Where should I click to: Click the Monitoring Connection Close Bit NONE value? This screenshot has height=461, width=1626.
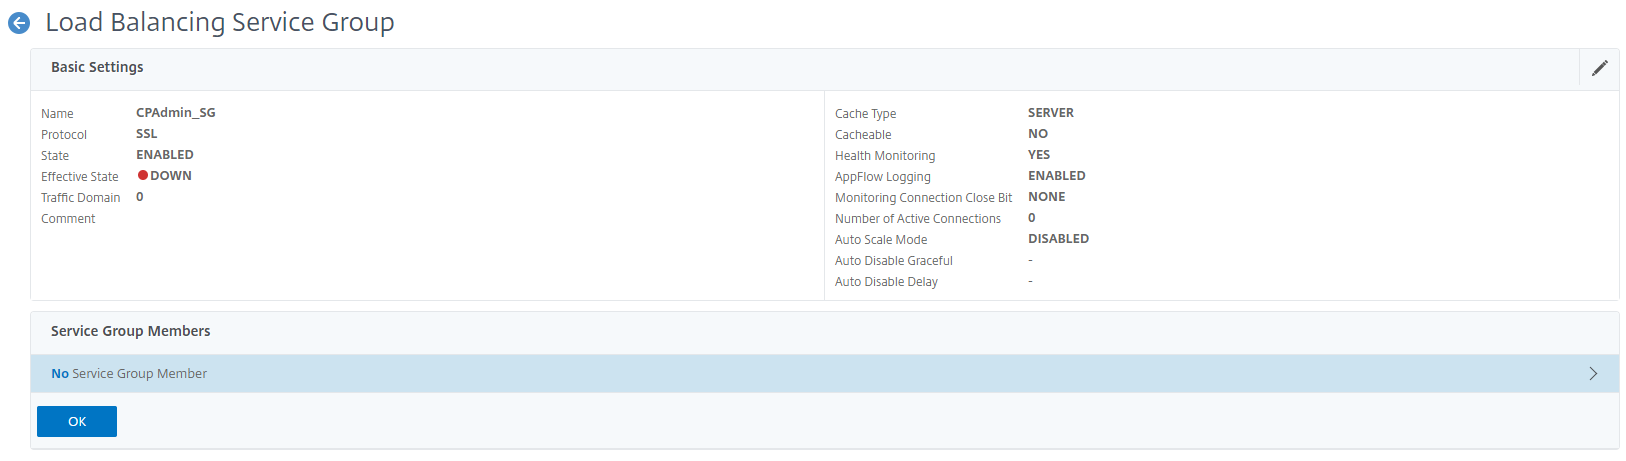click(1047, 197)
